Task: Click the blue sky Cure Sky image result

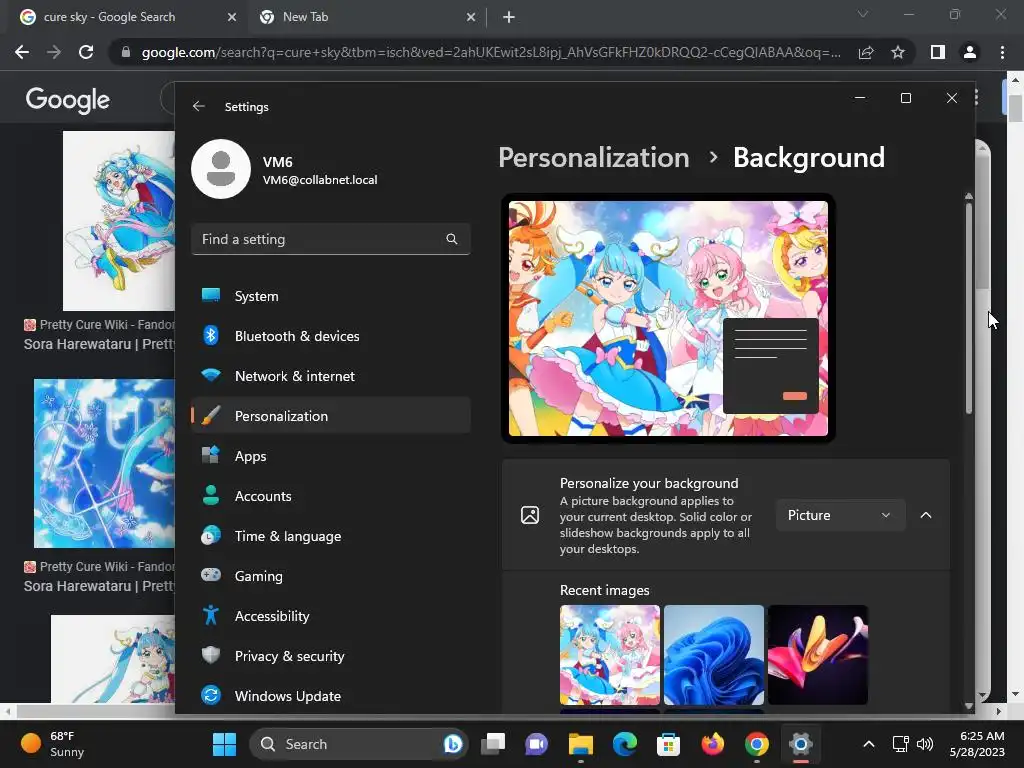Action: (x=104, y=463)
